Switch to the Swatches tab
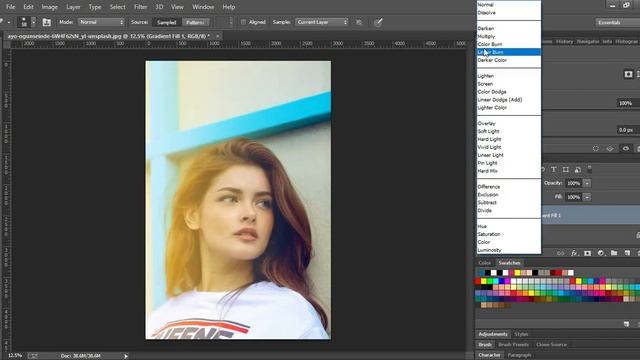Viewport: 640px width, 360px height. pyautogui.click(x=509, y=263)
